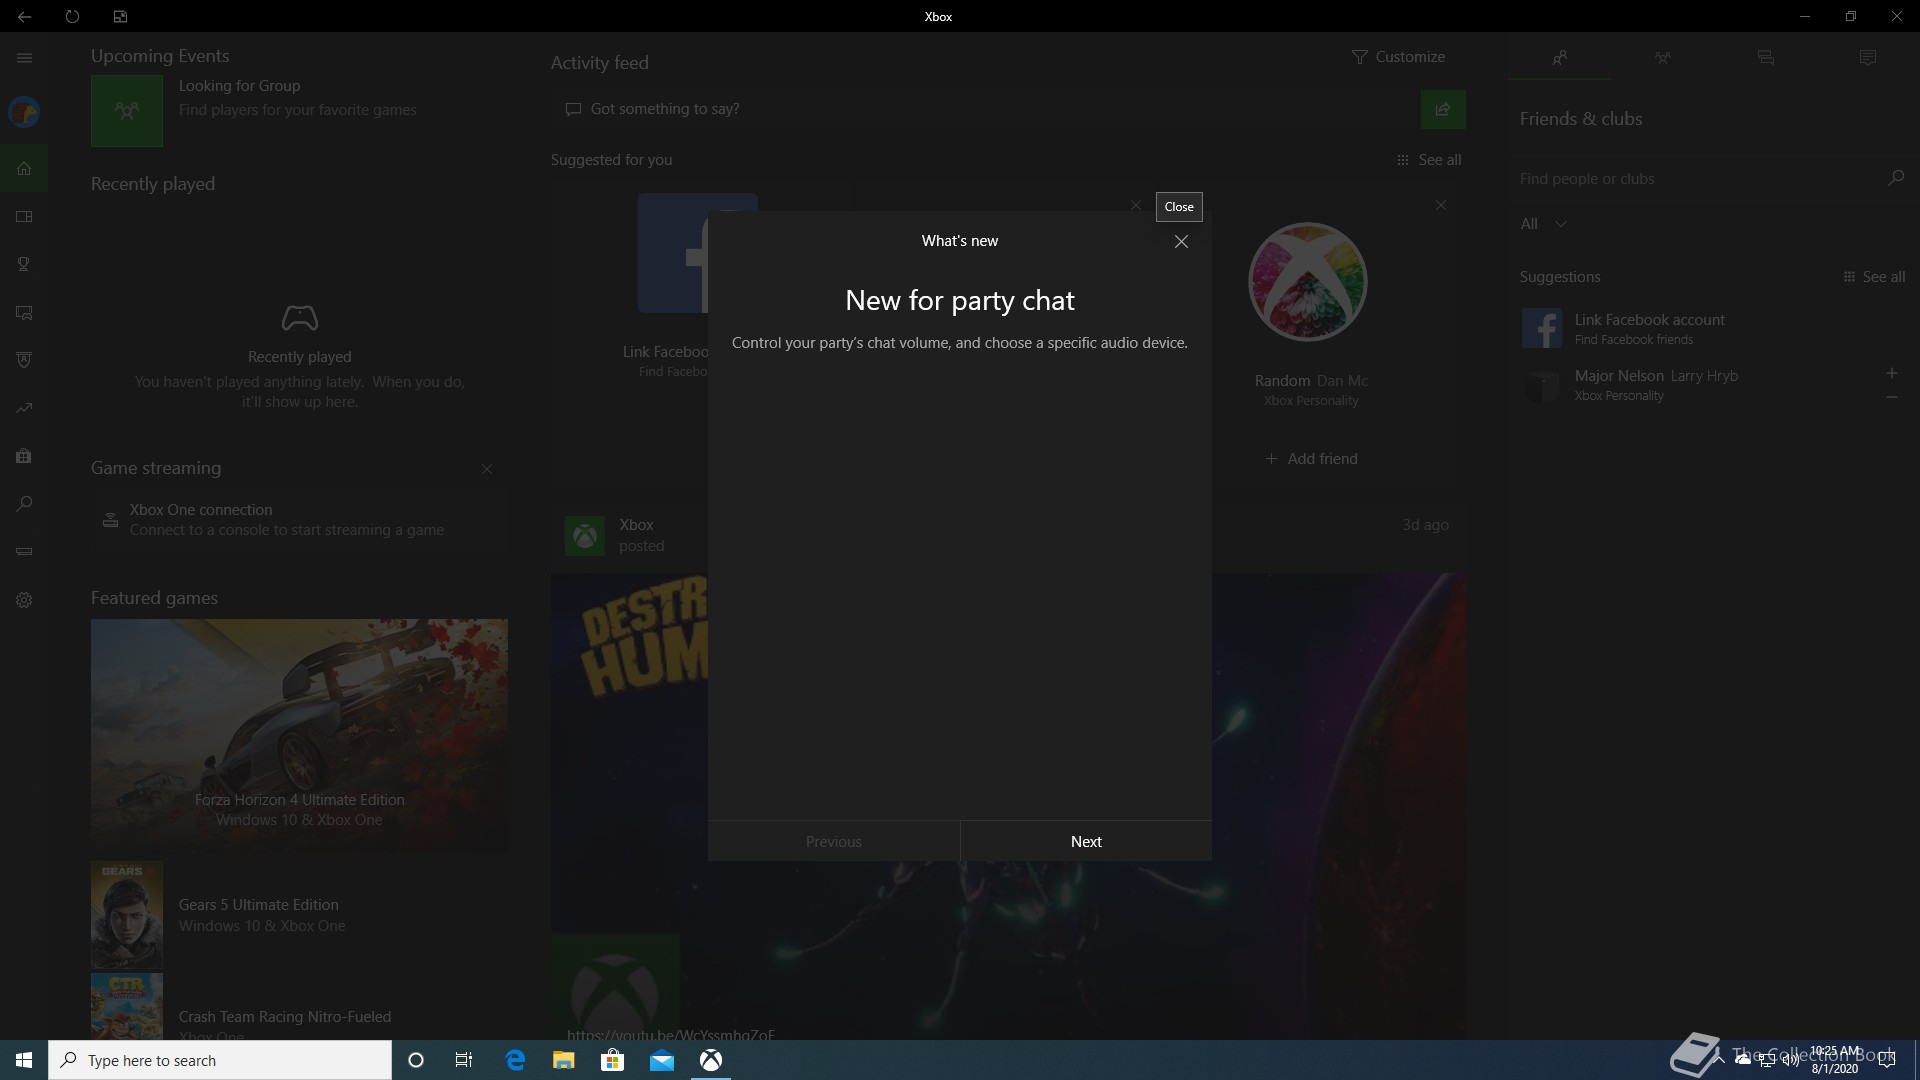Click Find people or clubs field
This screenshot has height=1080, width=1920.
tap(1695, 178)
